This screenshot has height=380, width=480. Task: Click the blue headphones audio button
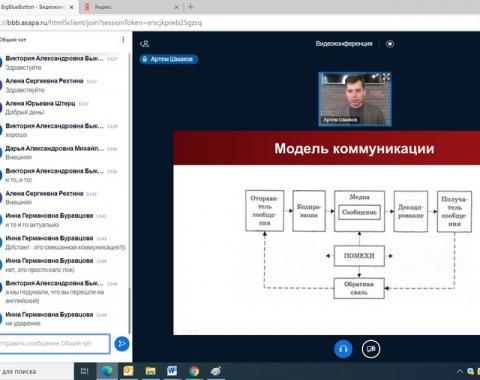pos(343,349)
